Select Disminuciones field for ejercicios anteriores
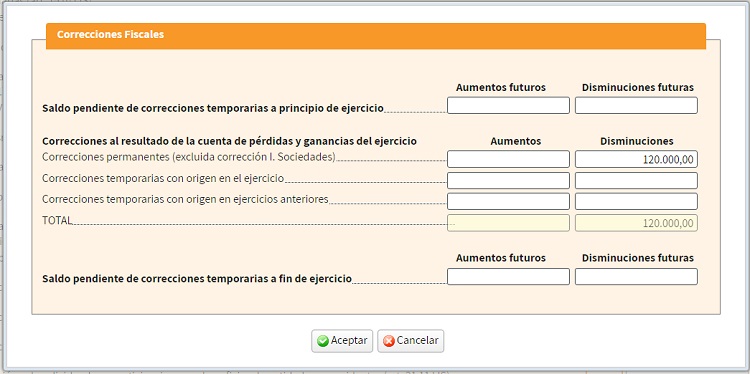 (x=636, y=201)
